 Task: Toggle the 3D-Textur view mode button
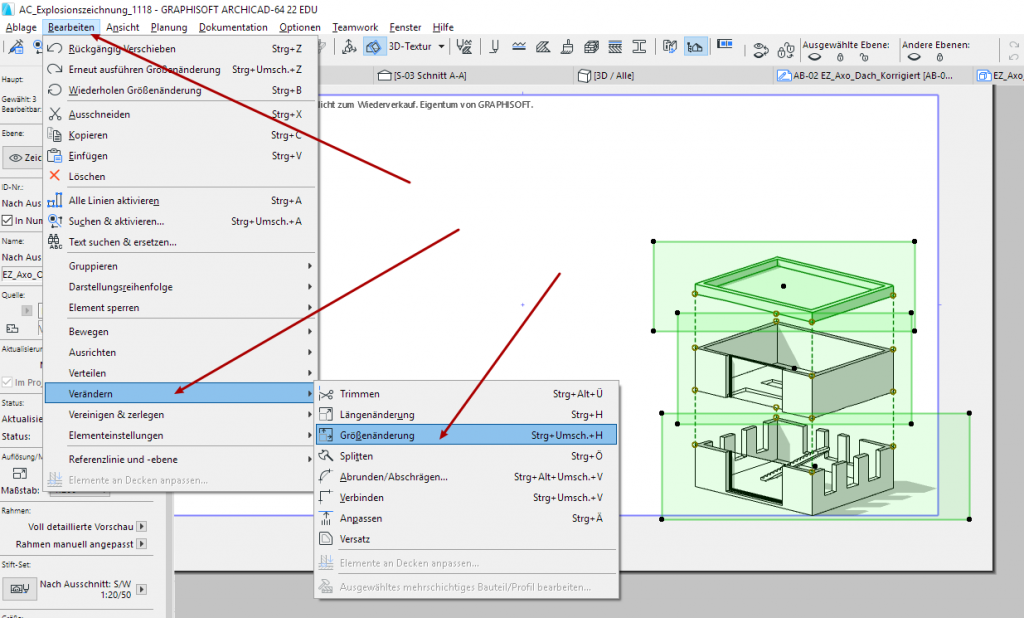point(374,46)
